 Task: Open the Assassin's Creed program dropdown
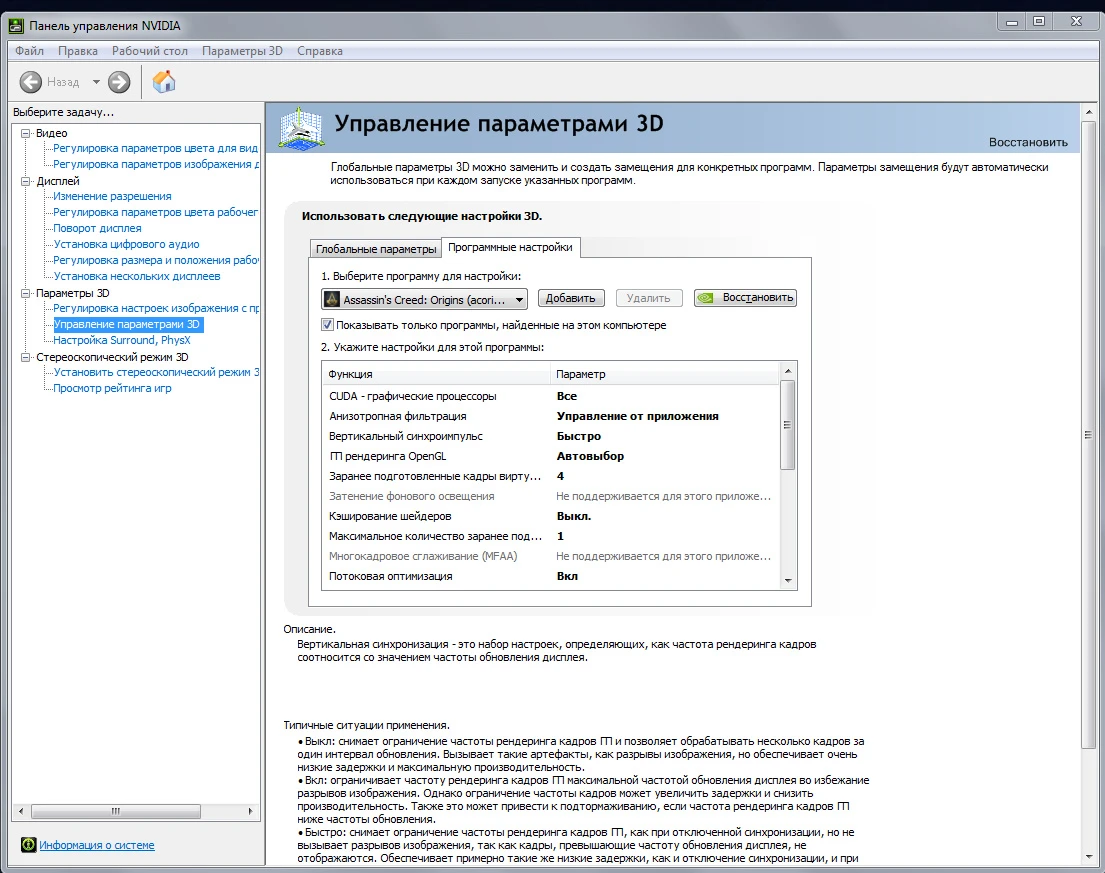[424, 299]
